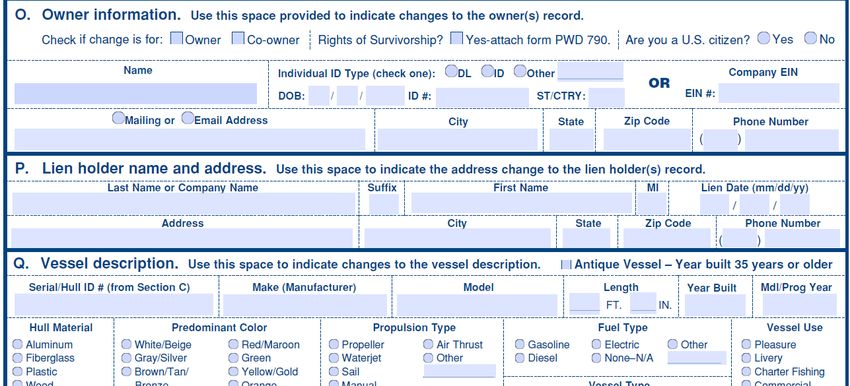Click the lien holder First Name field

[521, 204]
